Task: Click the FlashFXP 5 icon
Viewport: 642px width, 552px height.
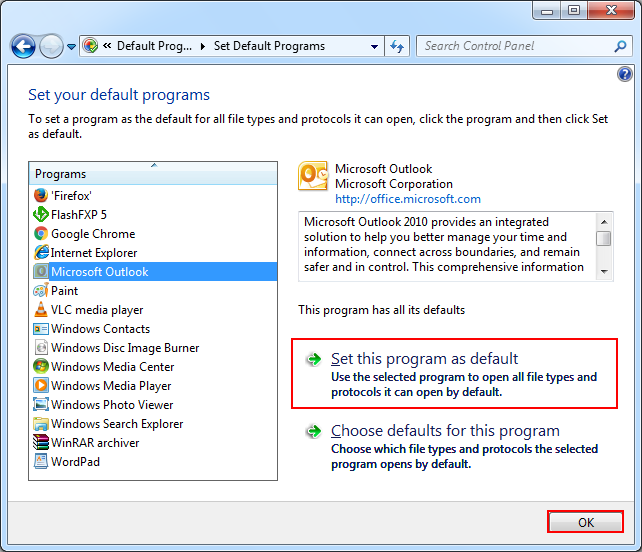Action: tap(41, 214)
